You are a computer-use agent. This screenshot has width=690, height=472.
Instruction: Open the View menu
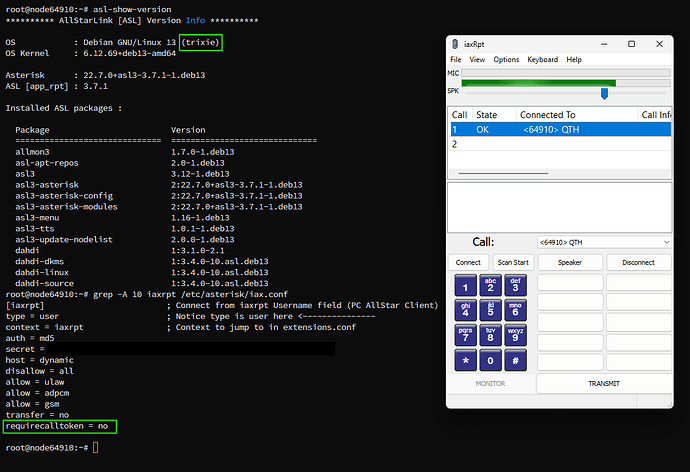(x=477, y=60)
